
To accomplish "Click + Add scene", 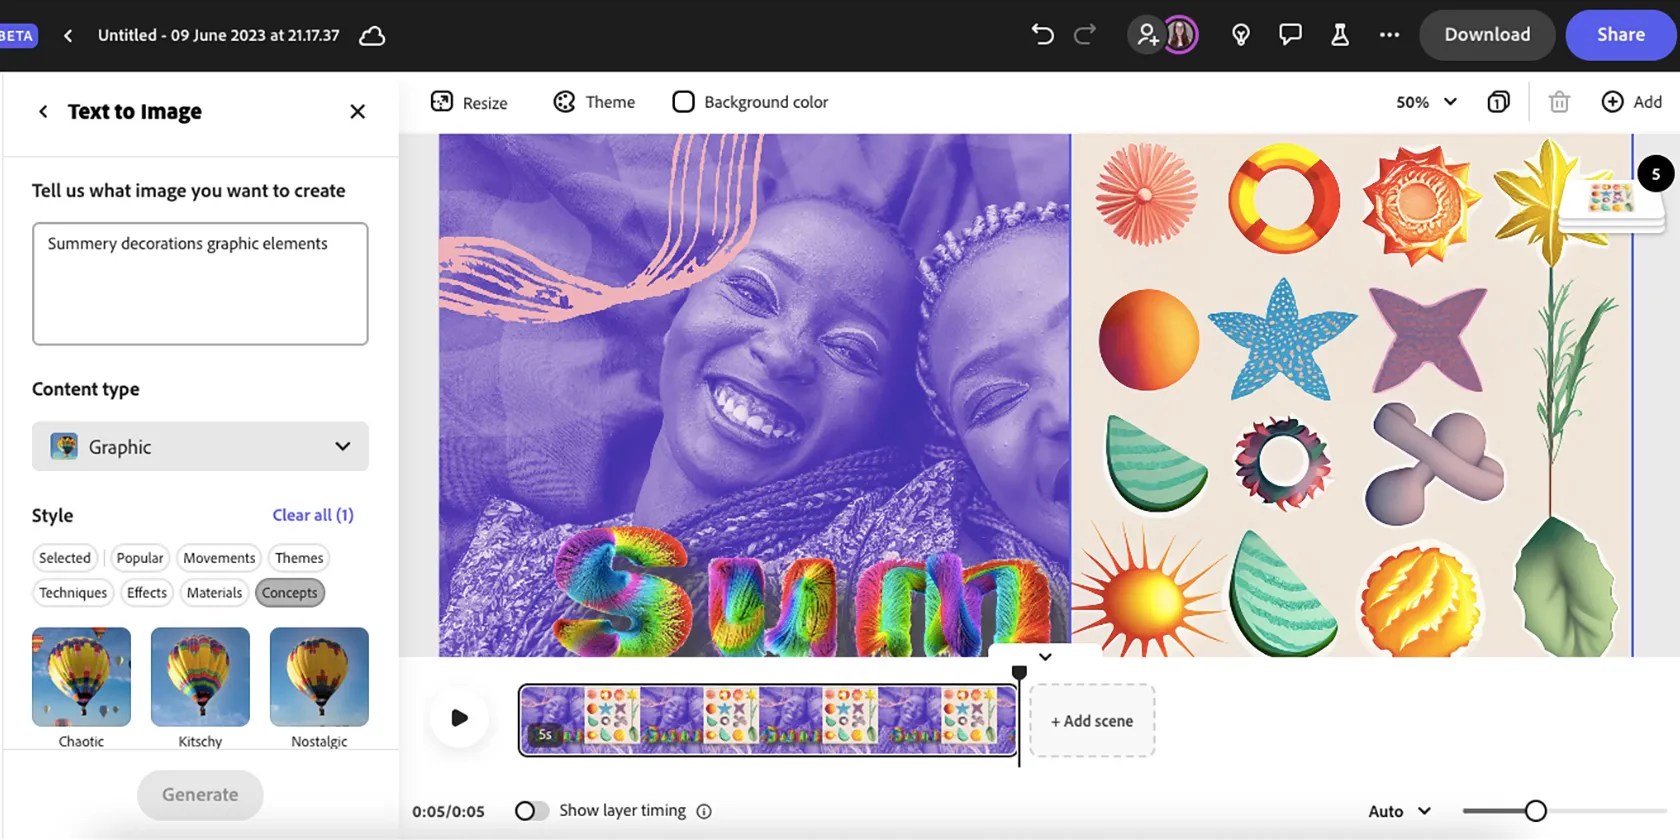I will coord(1092,721).
